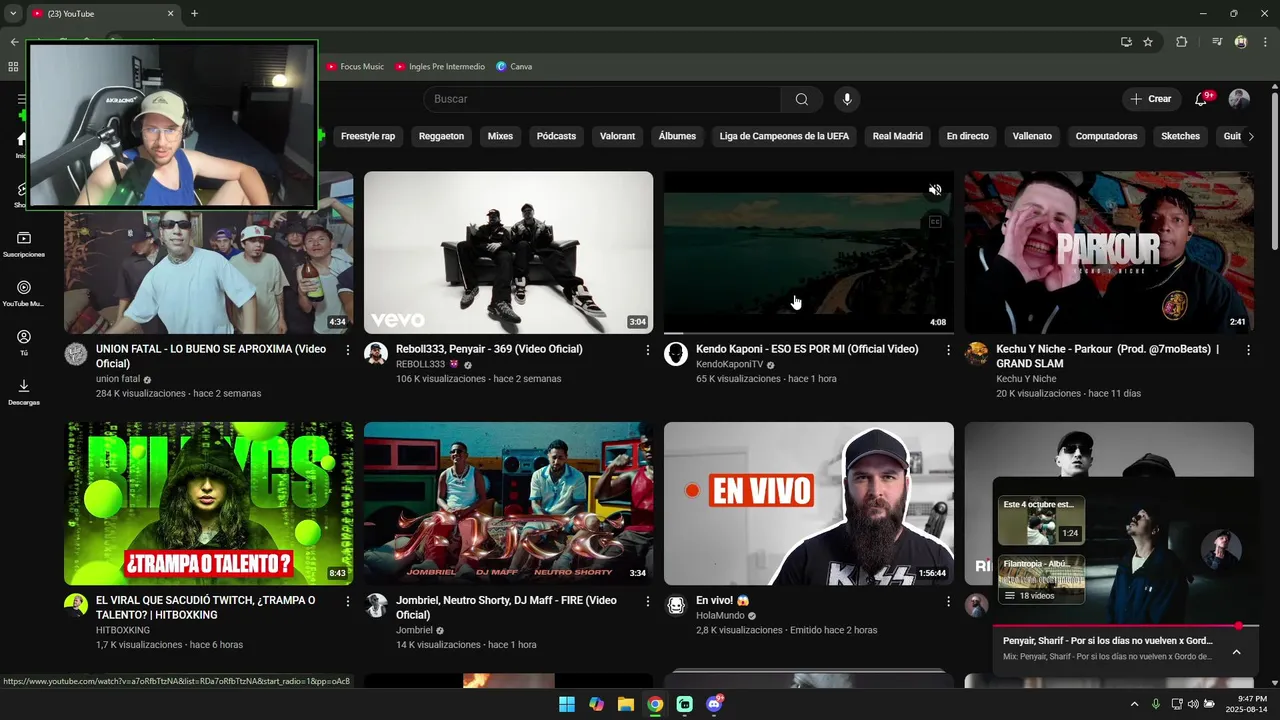Open the Chrome profile avatar in toolbar
The height and width of the screenshot is (720, 1280).
(x=1241, y=42)
